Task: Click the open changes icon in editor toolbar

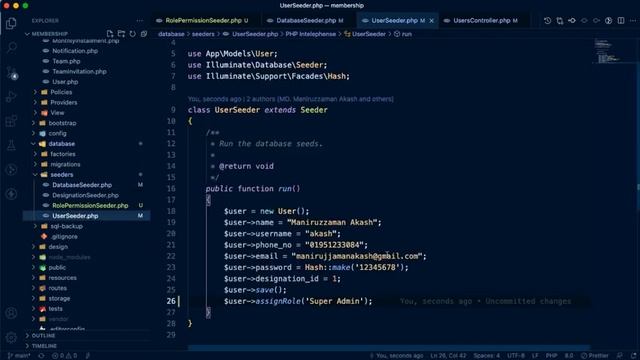Action: tap(560, 20)
